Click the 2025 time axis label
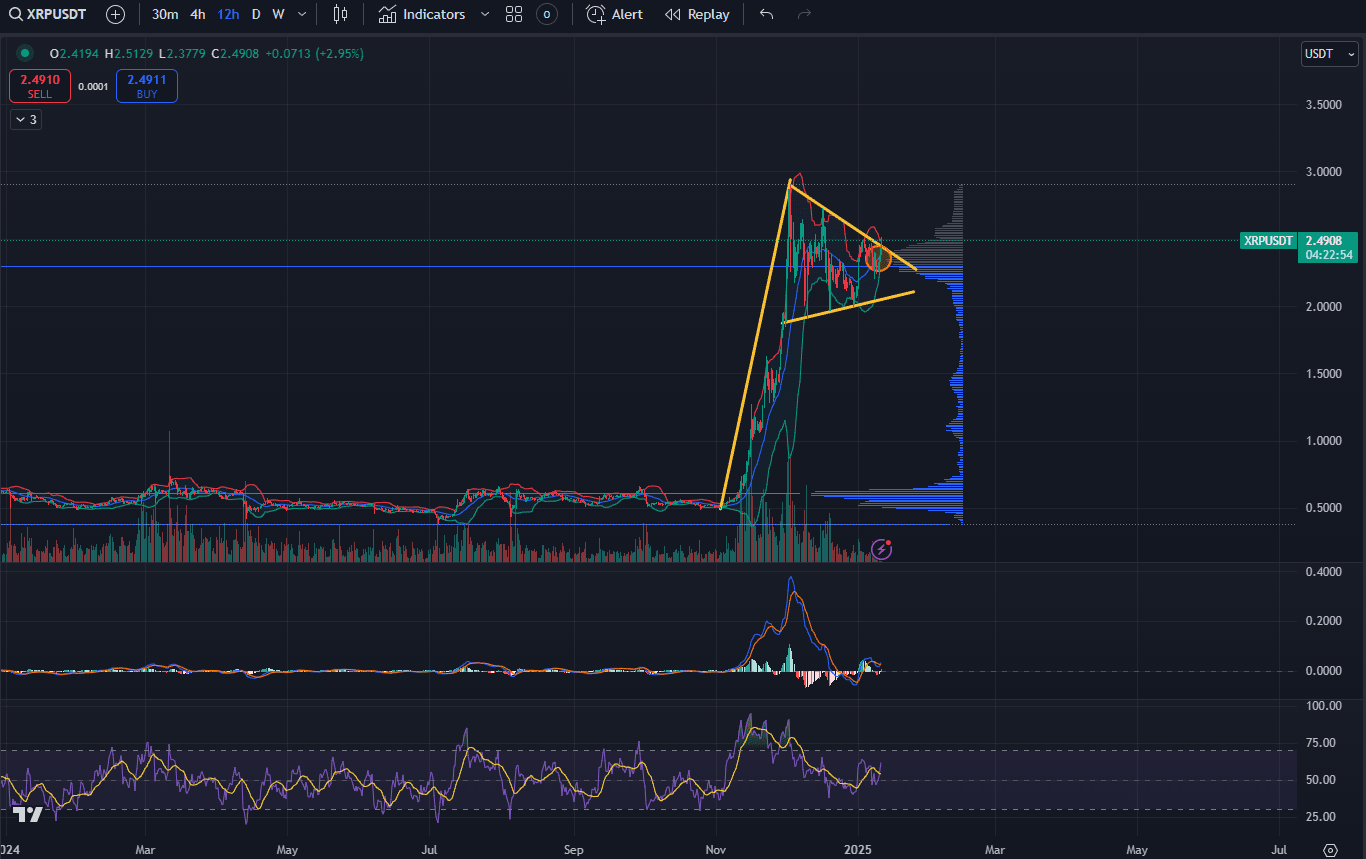The height and width of the screenshot is (859, 1366). click(x=858, y=850)
